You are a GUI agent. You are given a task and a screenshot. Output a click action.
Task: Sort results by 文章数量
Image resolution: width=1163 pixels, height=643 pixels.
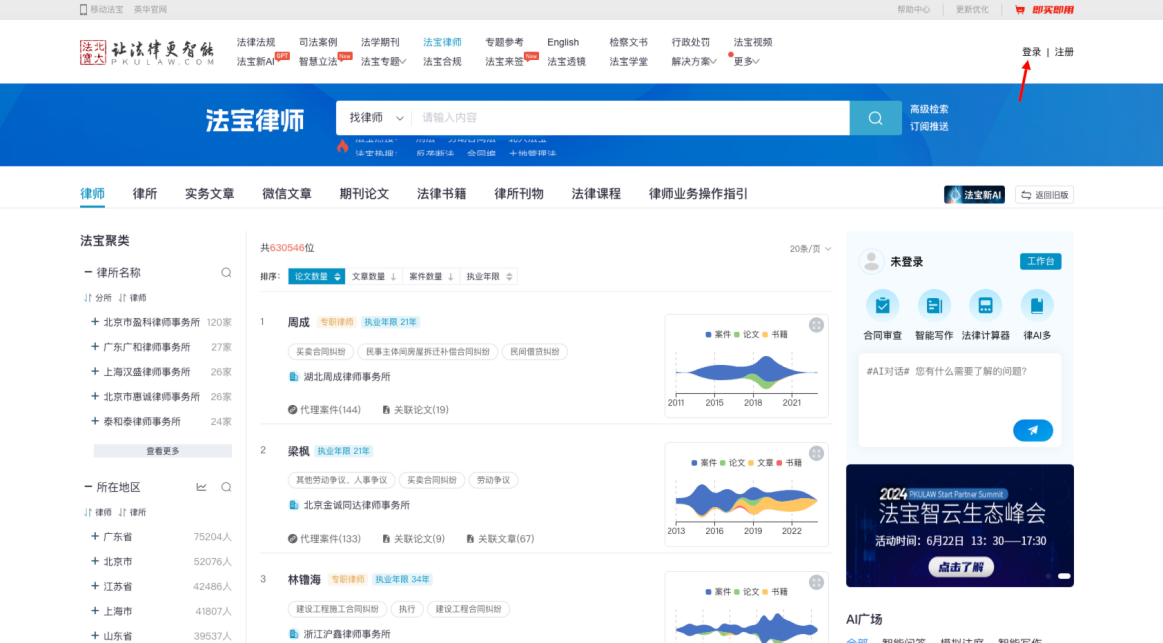(x=374, y=277)
